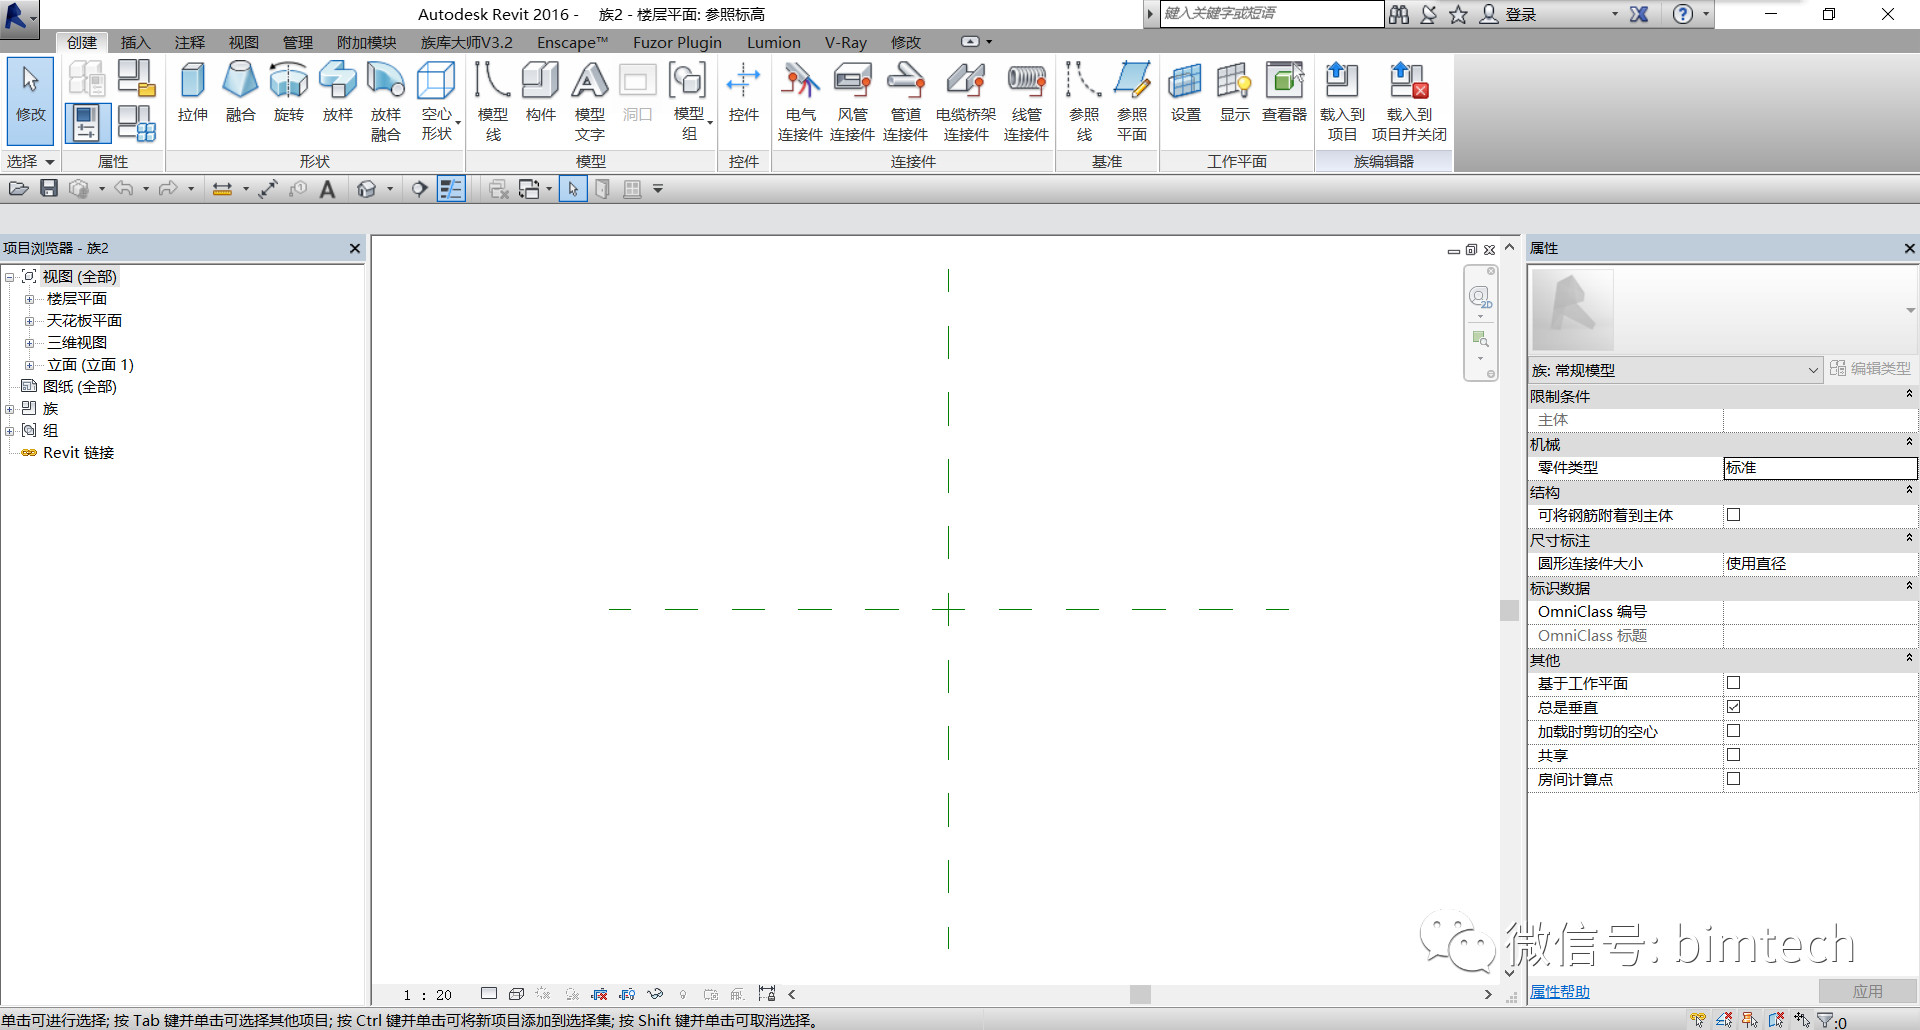This screenshot has height=1030, width=1920.
Task: Choose the 放样 (Sweep) tool
Action: [x=337, y=91]
